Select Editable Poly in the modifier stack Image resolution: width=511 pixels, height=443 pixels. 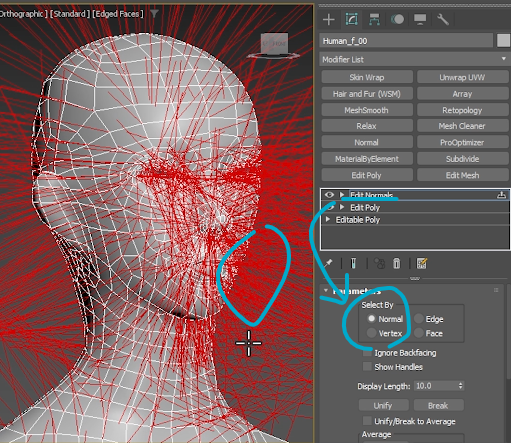tap(358, 220)
